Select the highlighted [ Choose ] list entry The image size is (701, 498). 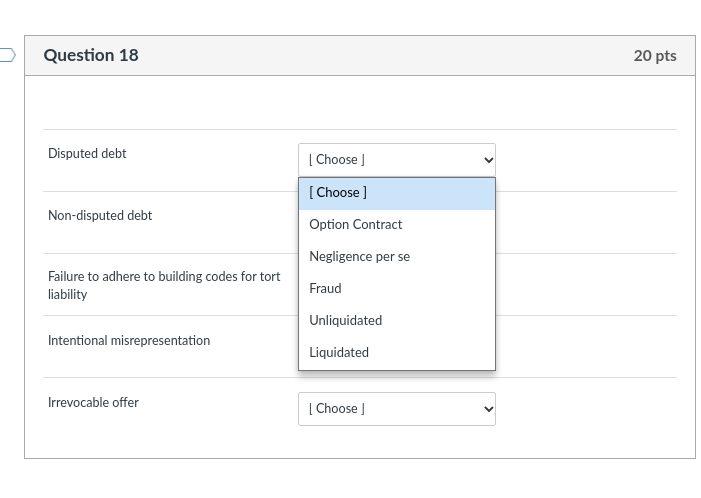[x=396, y=193]
